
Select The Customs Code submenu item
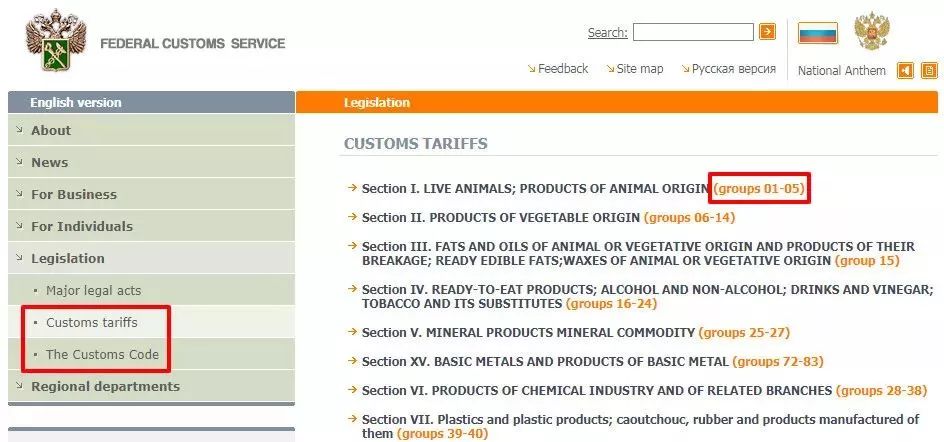point(102,354)
